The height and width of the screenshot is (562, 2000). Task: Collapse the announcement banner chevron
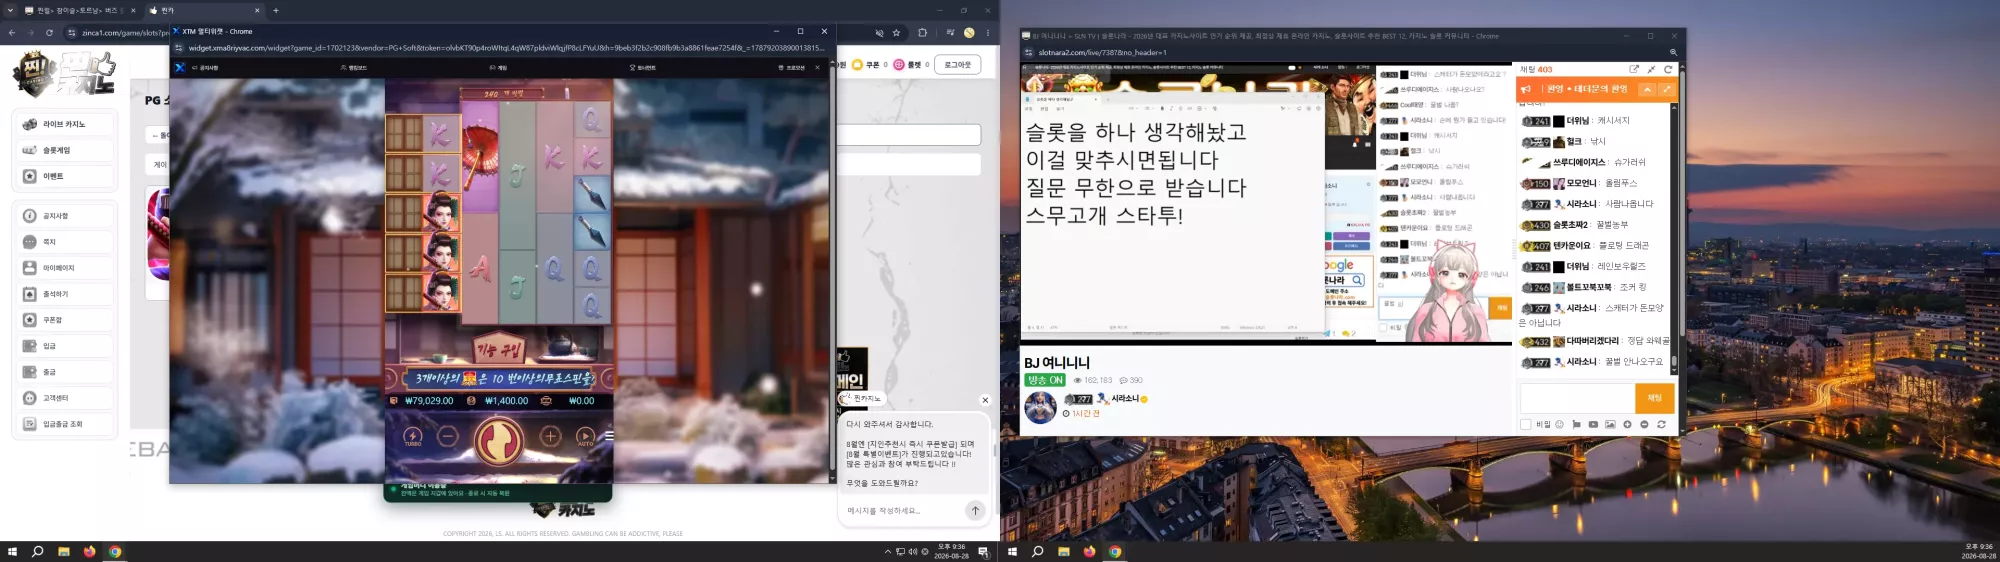(1647, 89)
